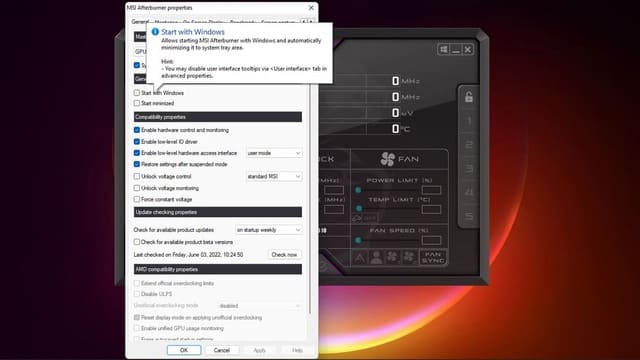Click the 'AMD compatibility properties' section header
Screen dimensions: 640x360
[218, 269]
